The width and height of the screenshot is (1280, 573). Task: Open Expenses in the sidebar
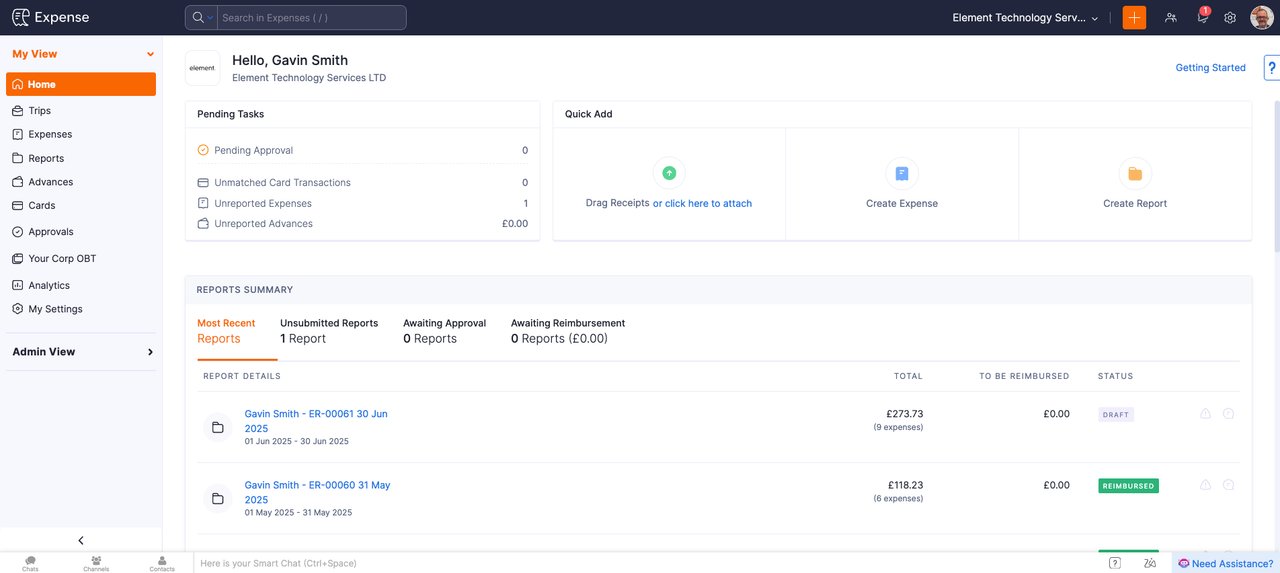pyautogui.click(x=50, y=134)
